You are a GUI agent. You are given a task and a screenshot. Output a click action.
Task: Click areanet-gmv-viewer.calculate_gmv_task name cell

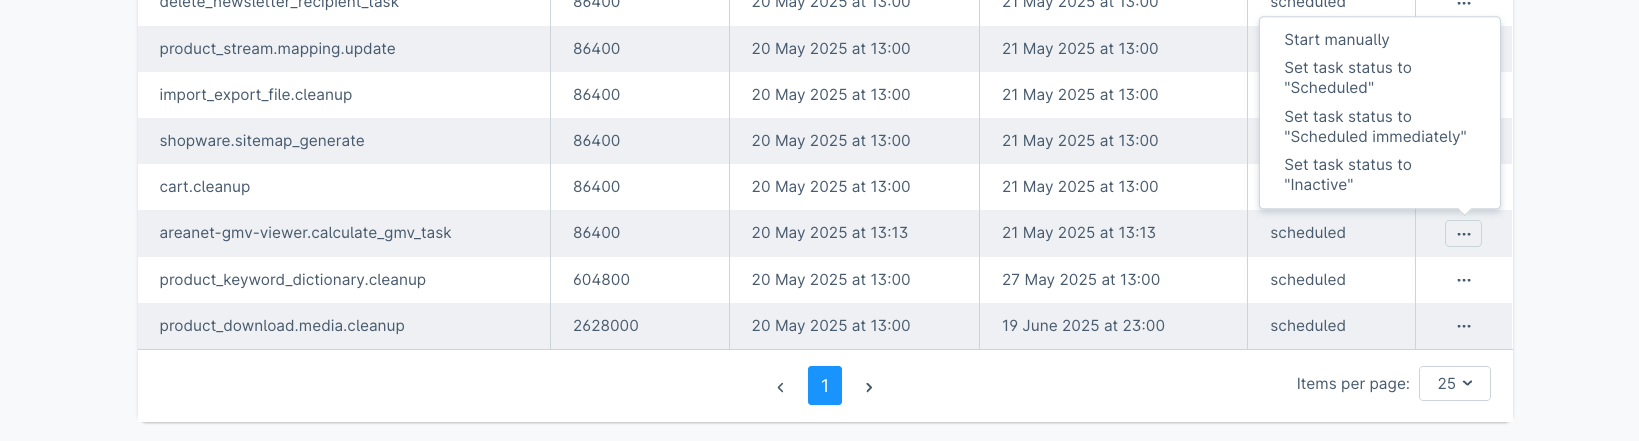click(305, 233)
